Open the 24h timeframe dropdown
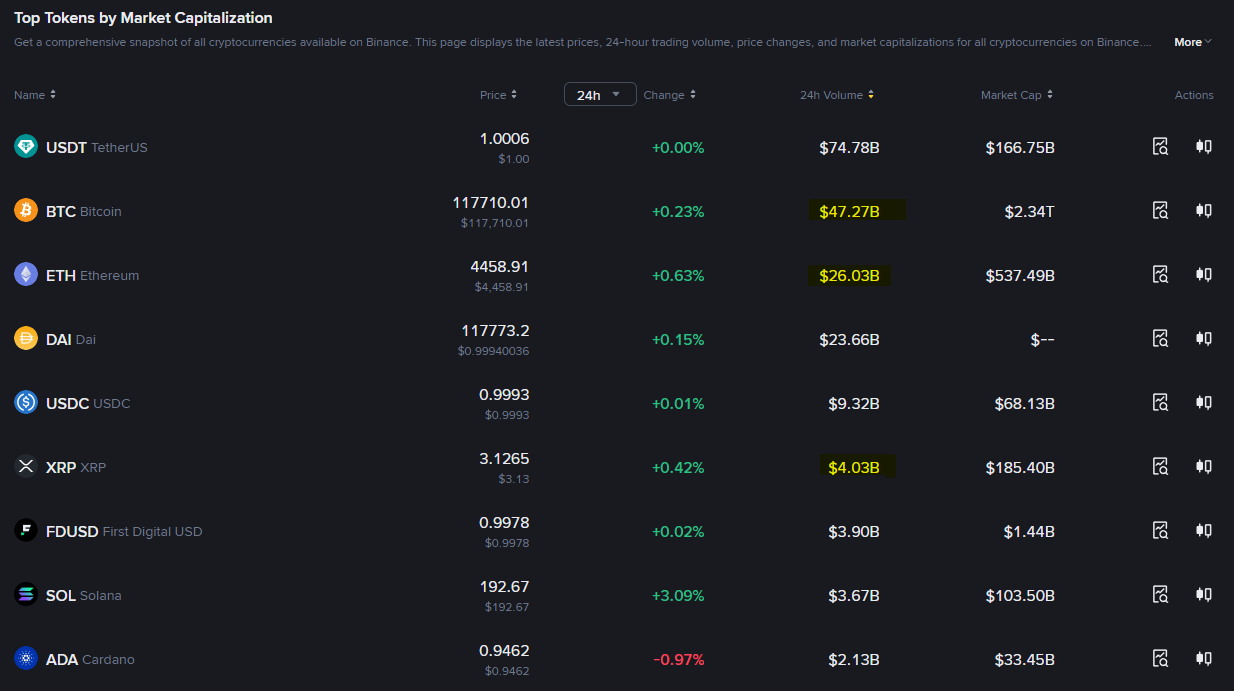Screen dimensions: 1234x691 point(600,95)
